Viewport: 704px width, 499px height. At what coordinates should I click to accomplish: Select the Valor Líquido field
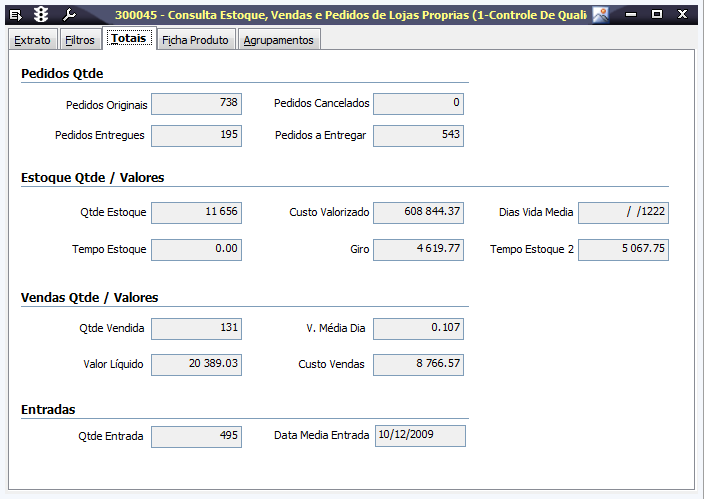click(196, 366)
